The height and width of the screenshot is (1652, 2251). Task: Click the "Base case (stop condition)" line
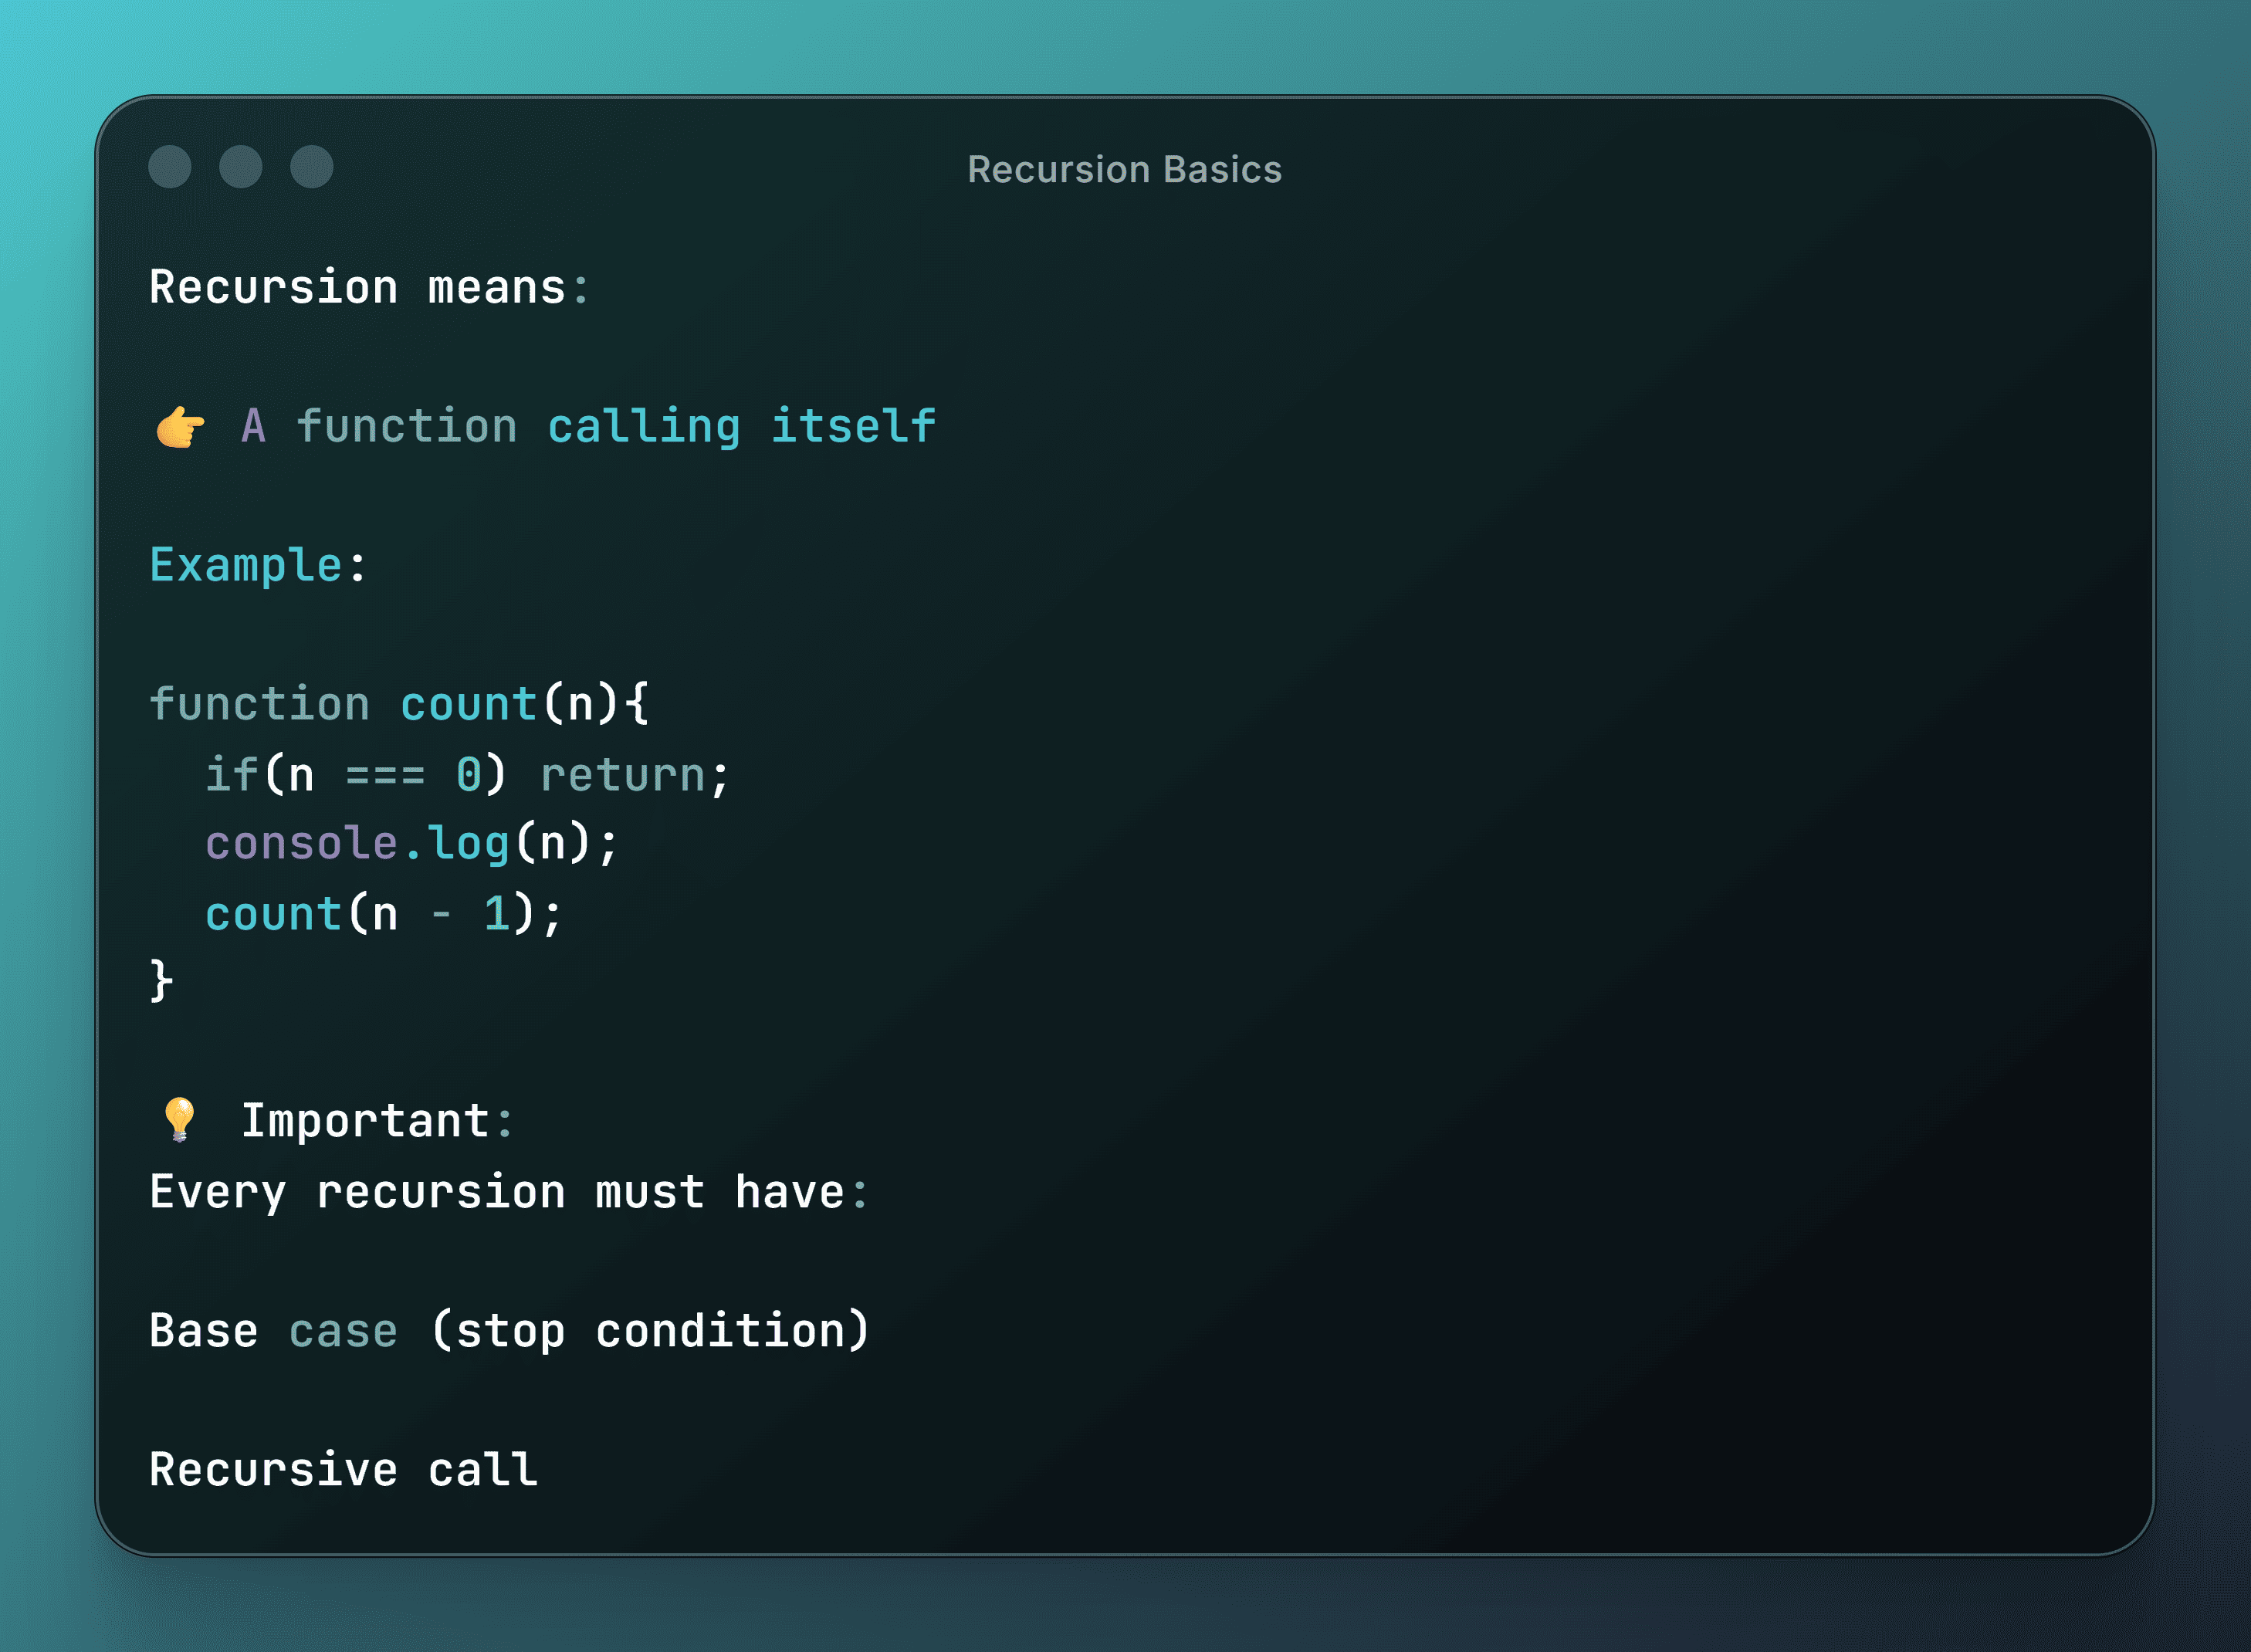coord(510,1330)
